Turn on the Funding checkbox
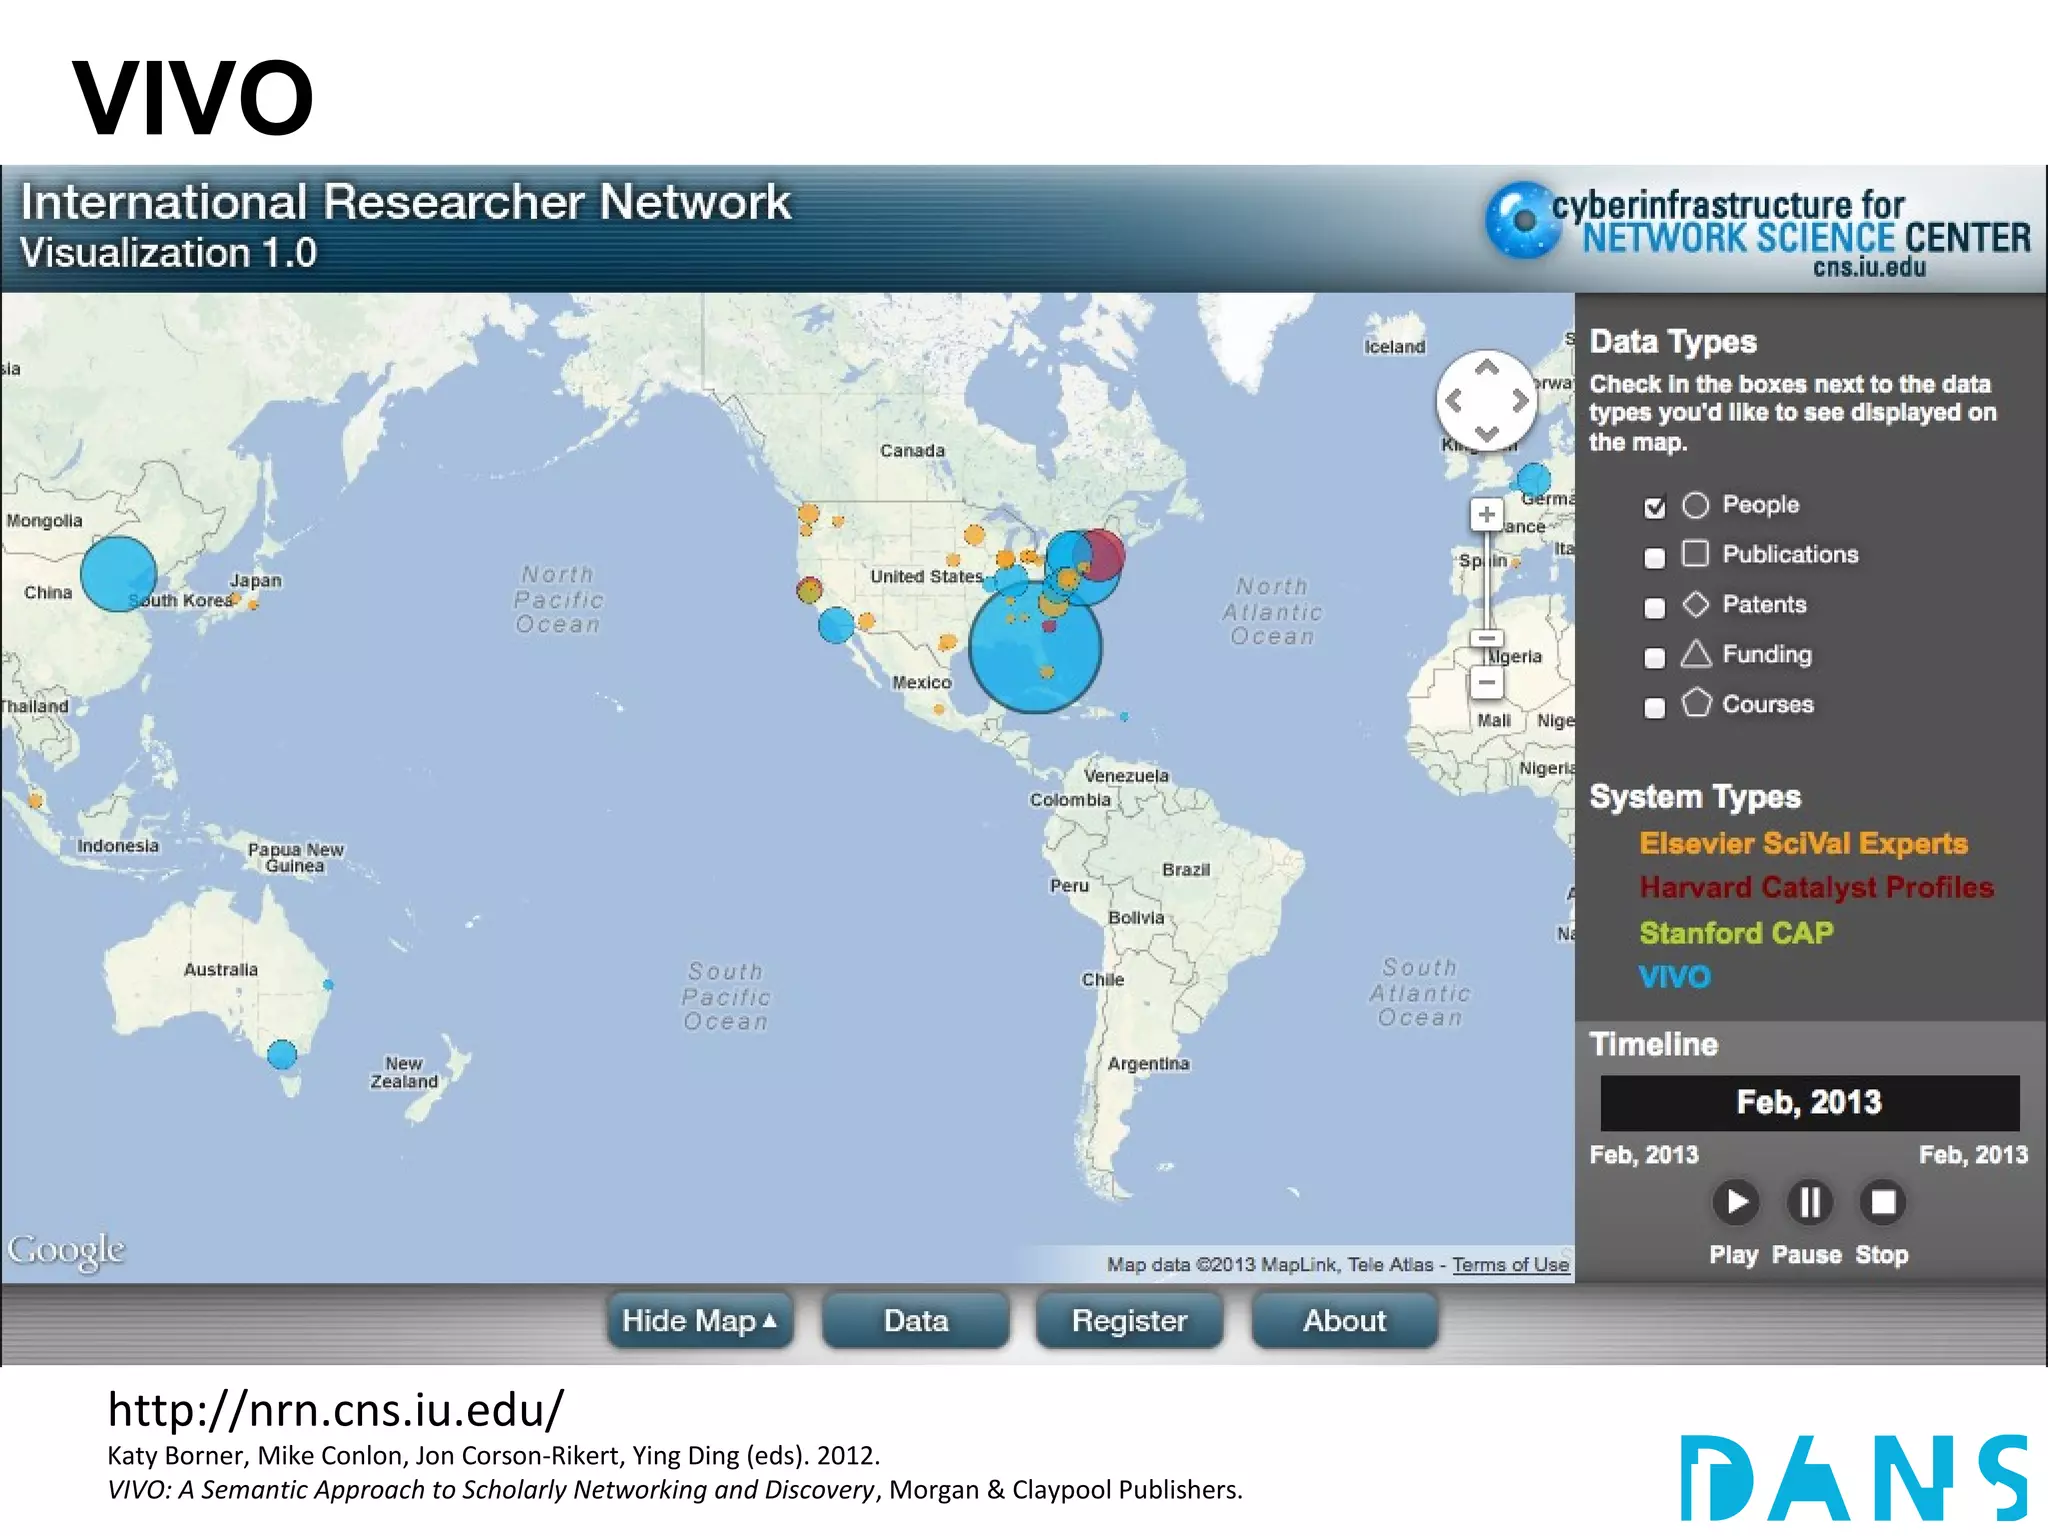Viewport: 2048px width, 1536px height. pos(1655,658)
